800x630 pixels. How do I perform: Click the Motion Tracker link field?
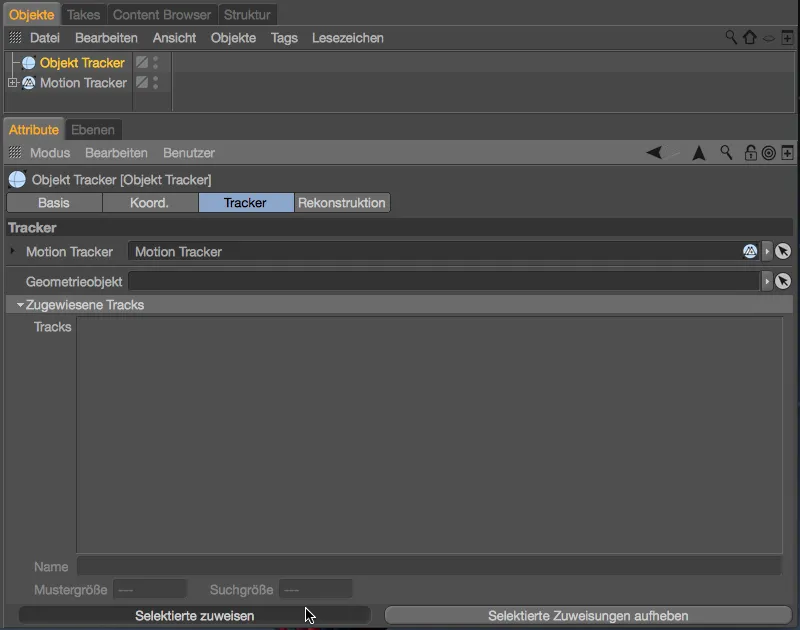[444, 251]
